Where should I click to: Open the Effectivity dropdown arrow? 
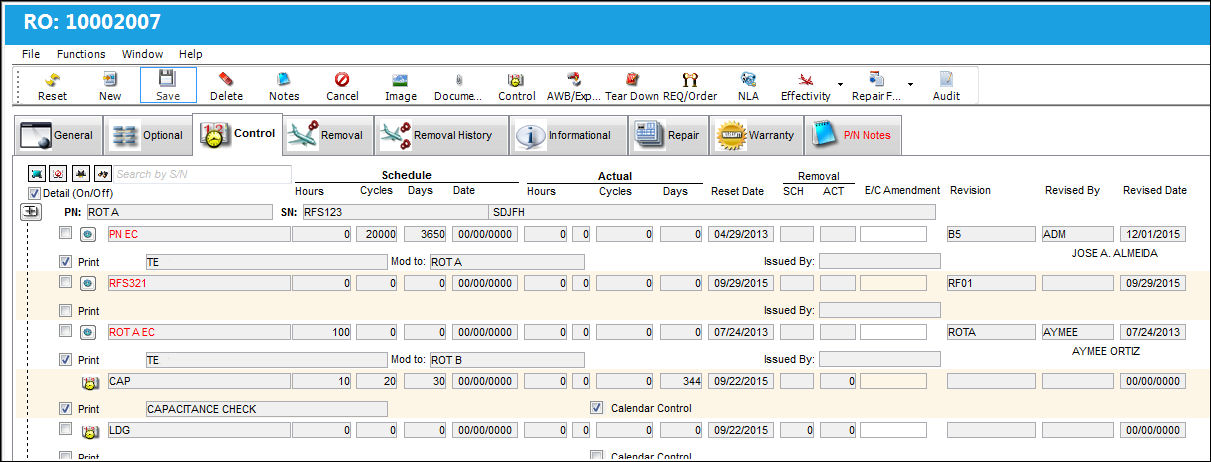pyautogui.click(x=841, y=85)
